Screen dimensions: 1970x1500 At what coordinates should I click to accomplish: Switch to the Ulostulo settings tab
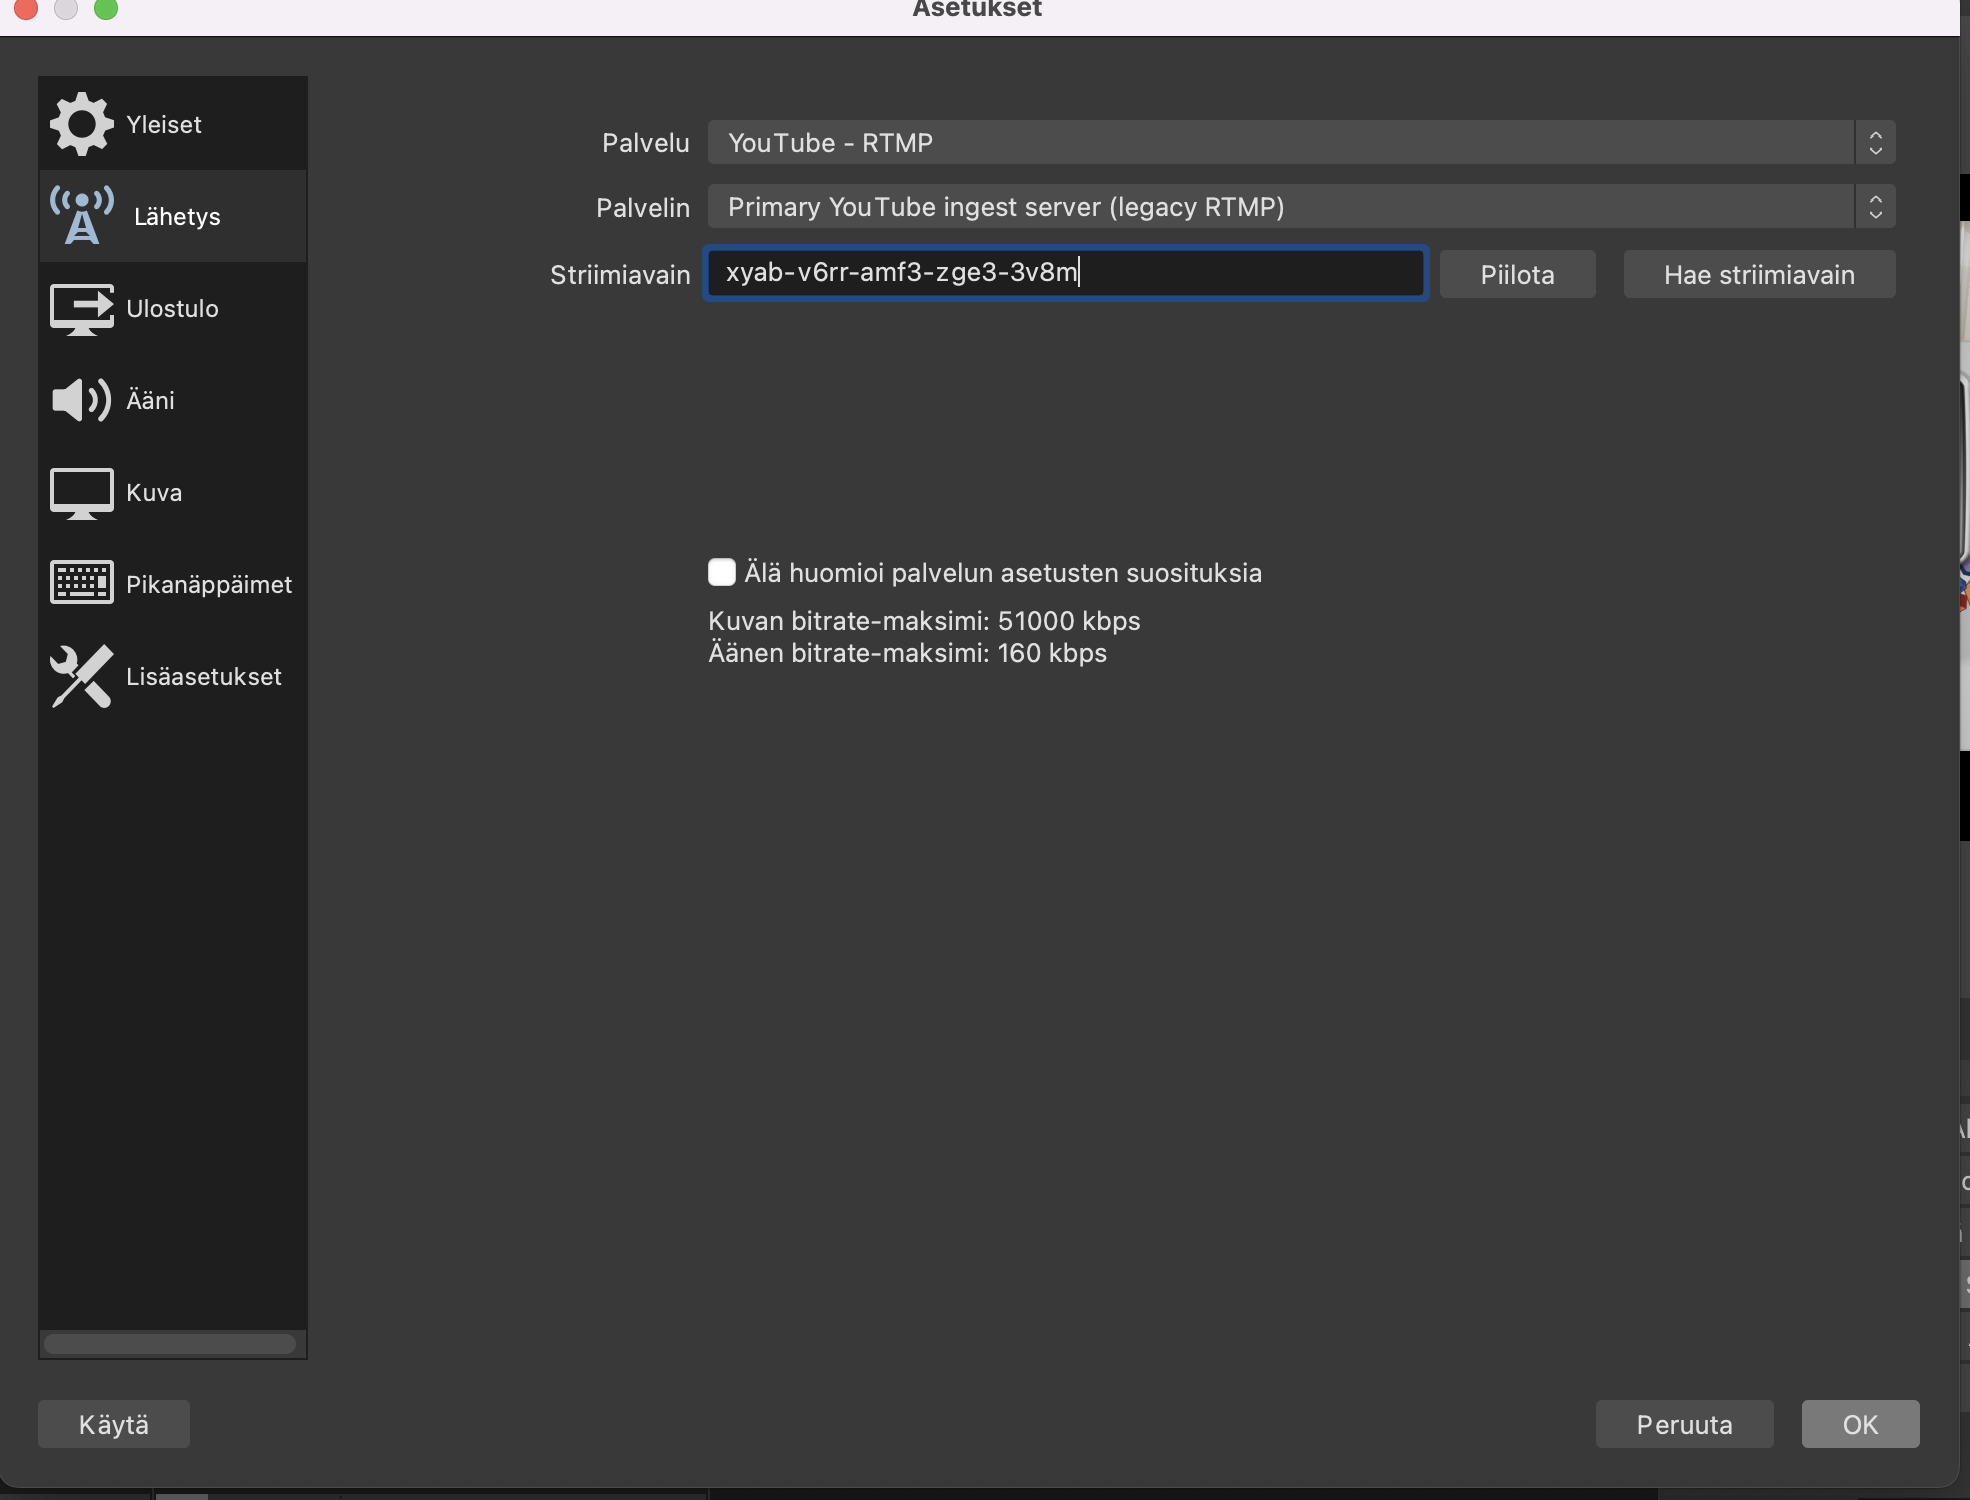point(173,308)
